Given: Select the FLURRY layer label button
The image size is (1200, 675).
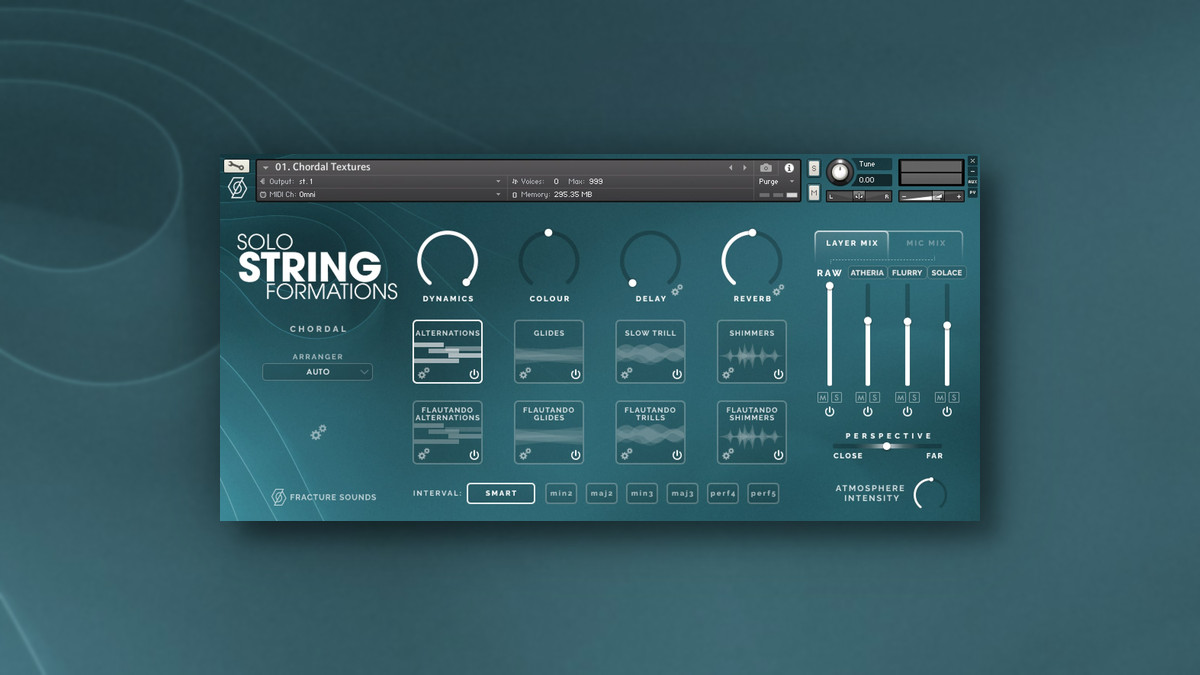Looking at the screenshot, I should (x=907, y=273).
